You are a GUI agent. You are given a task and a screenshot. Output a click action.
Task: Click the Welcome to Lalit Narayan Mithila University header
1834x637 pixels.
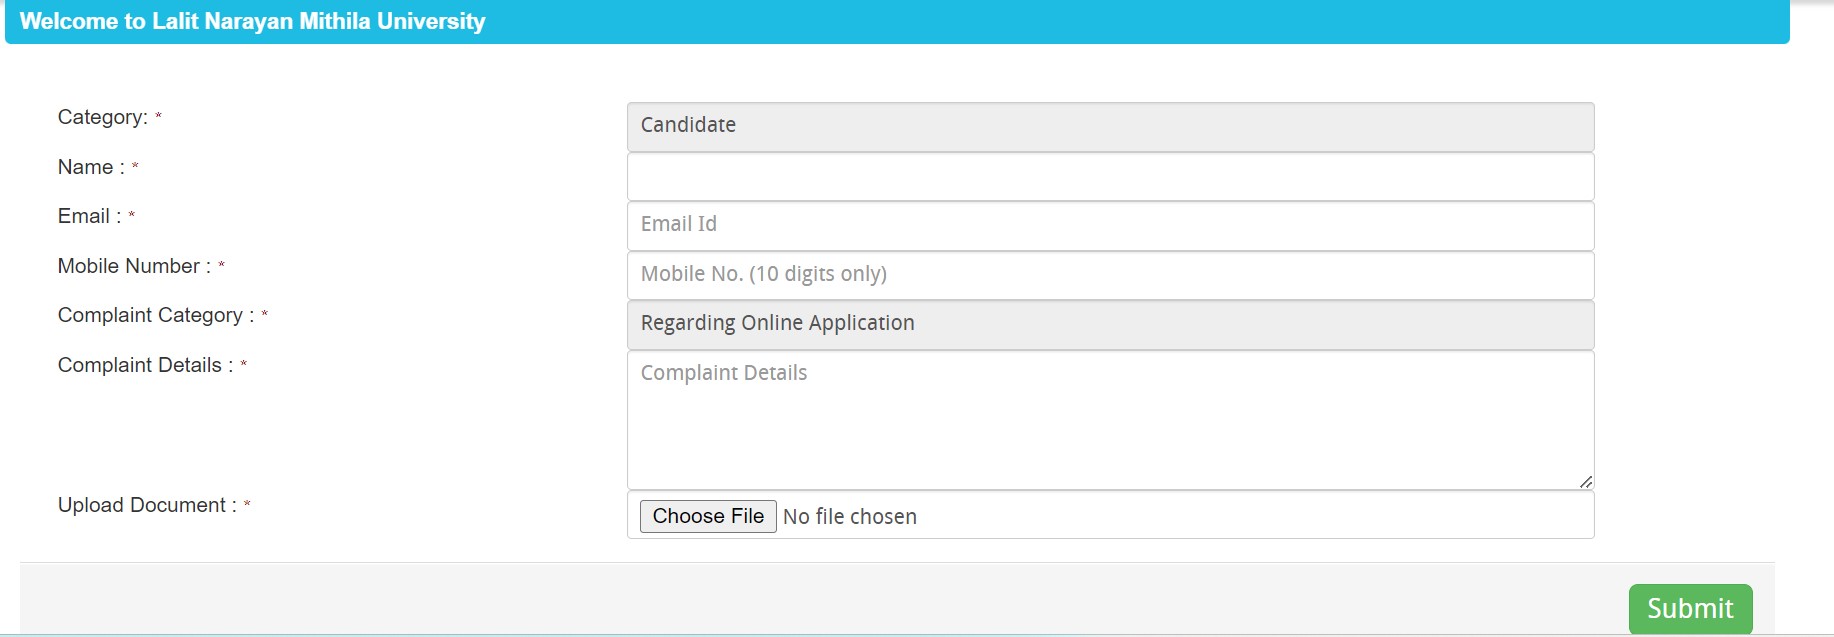click(x=254, y=20)
